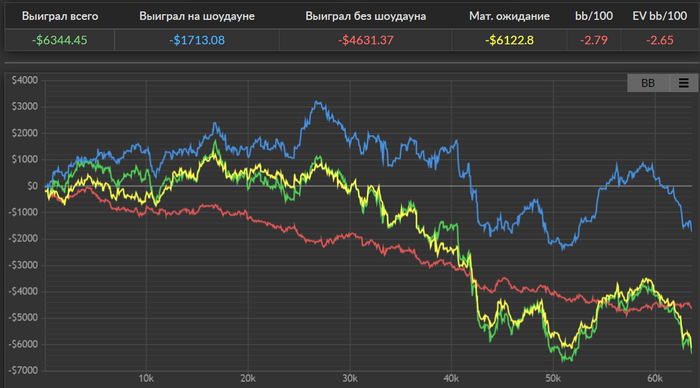Click the 'Выиграл без шоудауна' column header
Screen dimensions: 700x388
[366, 17]
